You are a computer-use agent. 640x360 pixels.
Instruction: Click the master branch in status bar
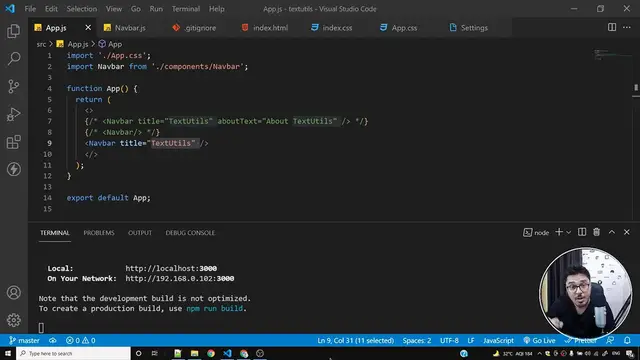point(24,340)
